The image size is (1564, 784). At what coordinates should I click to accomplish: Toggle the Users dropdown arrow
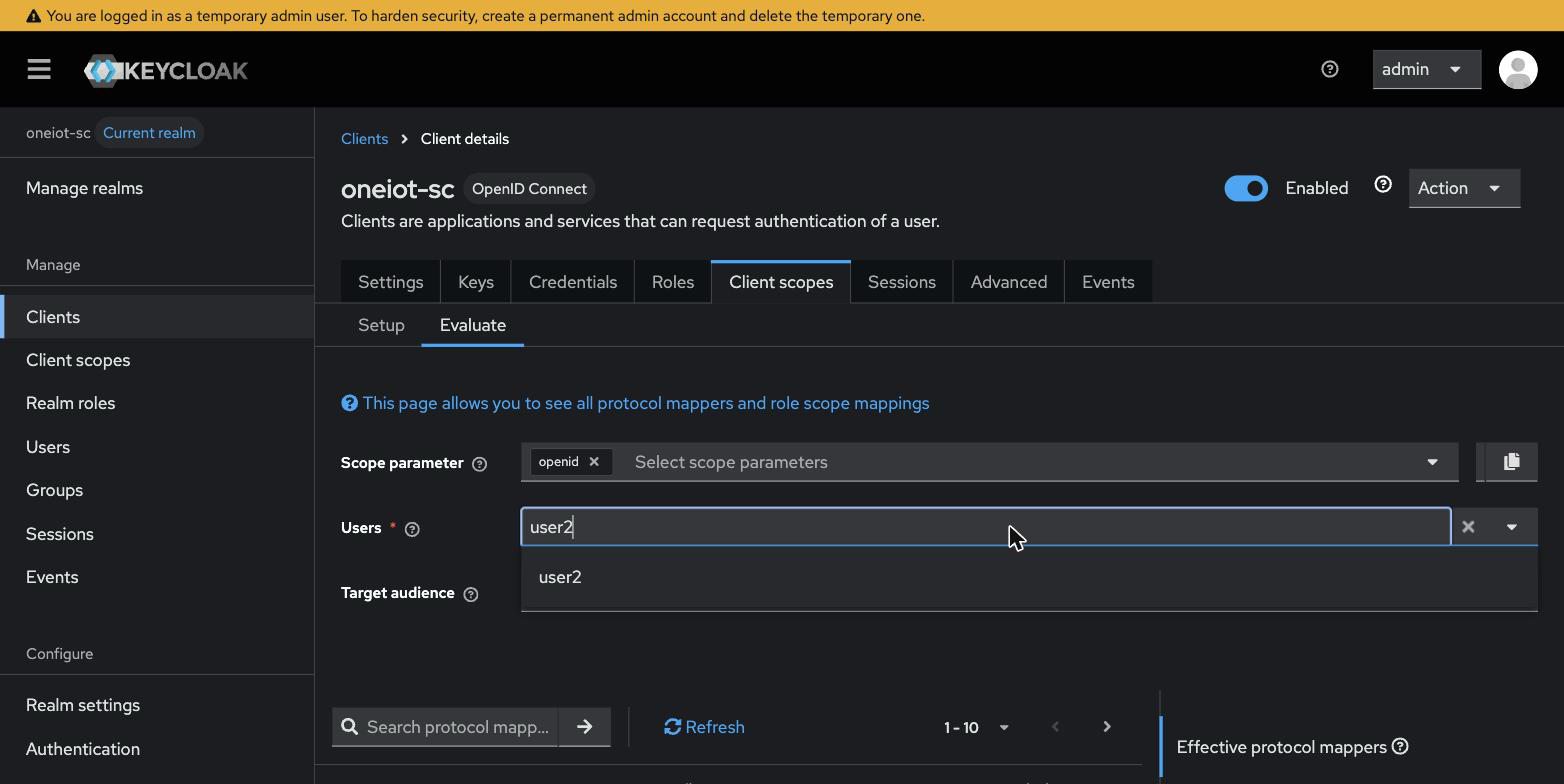[x=1511, y=527]
